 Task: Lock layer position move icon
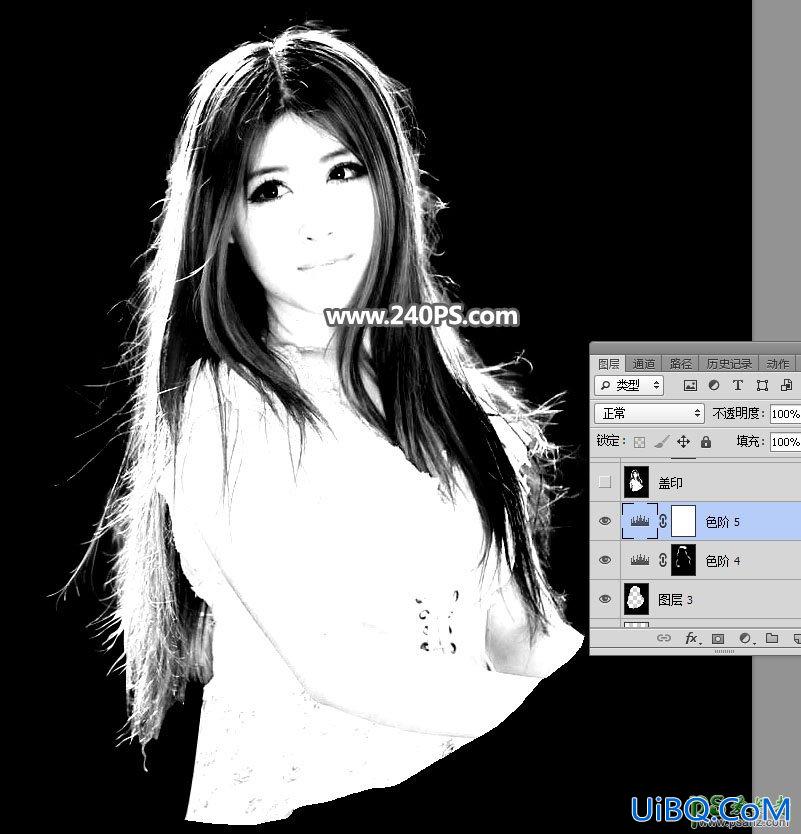683,441
